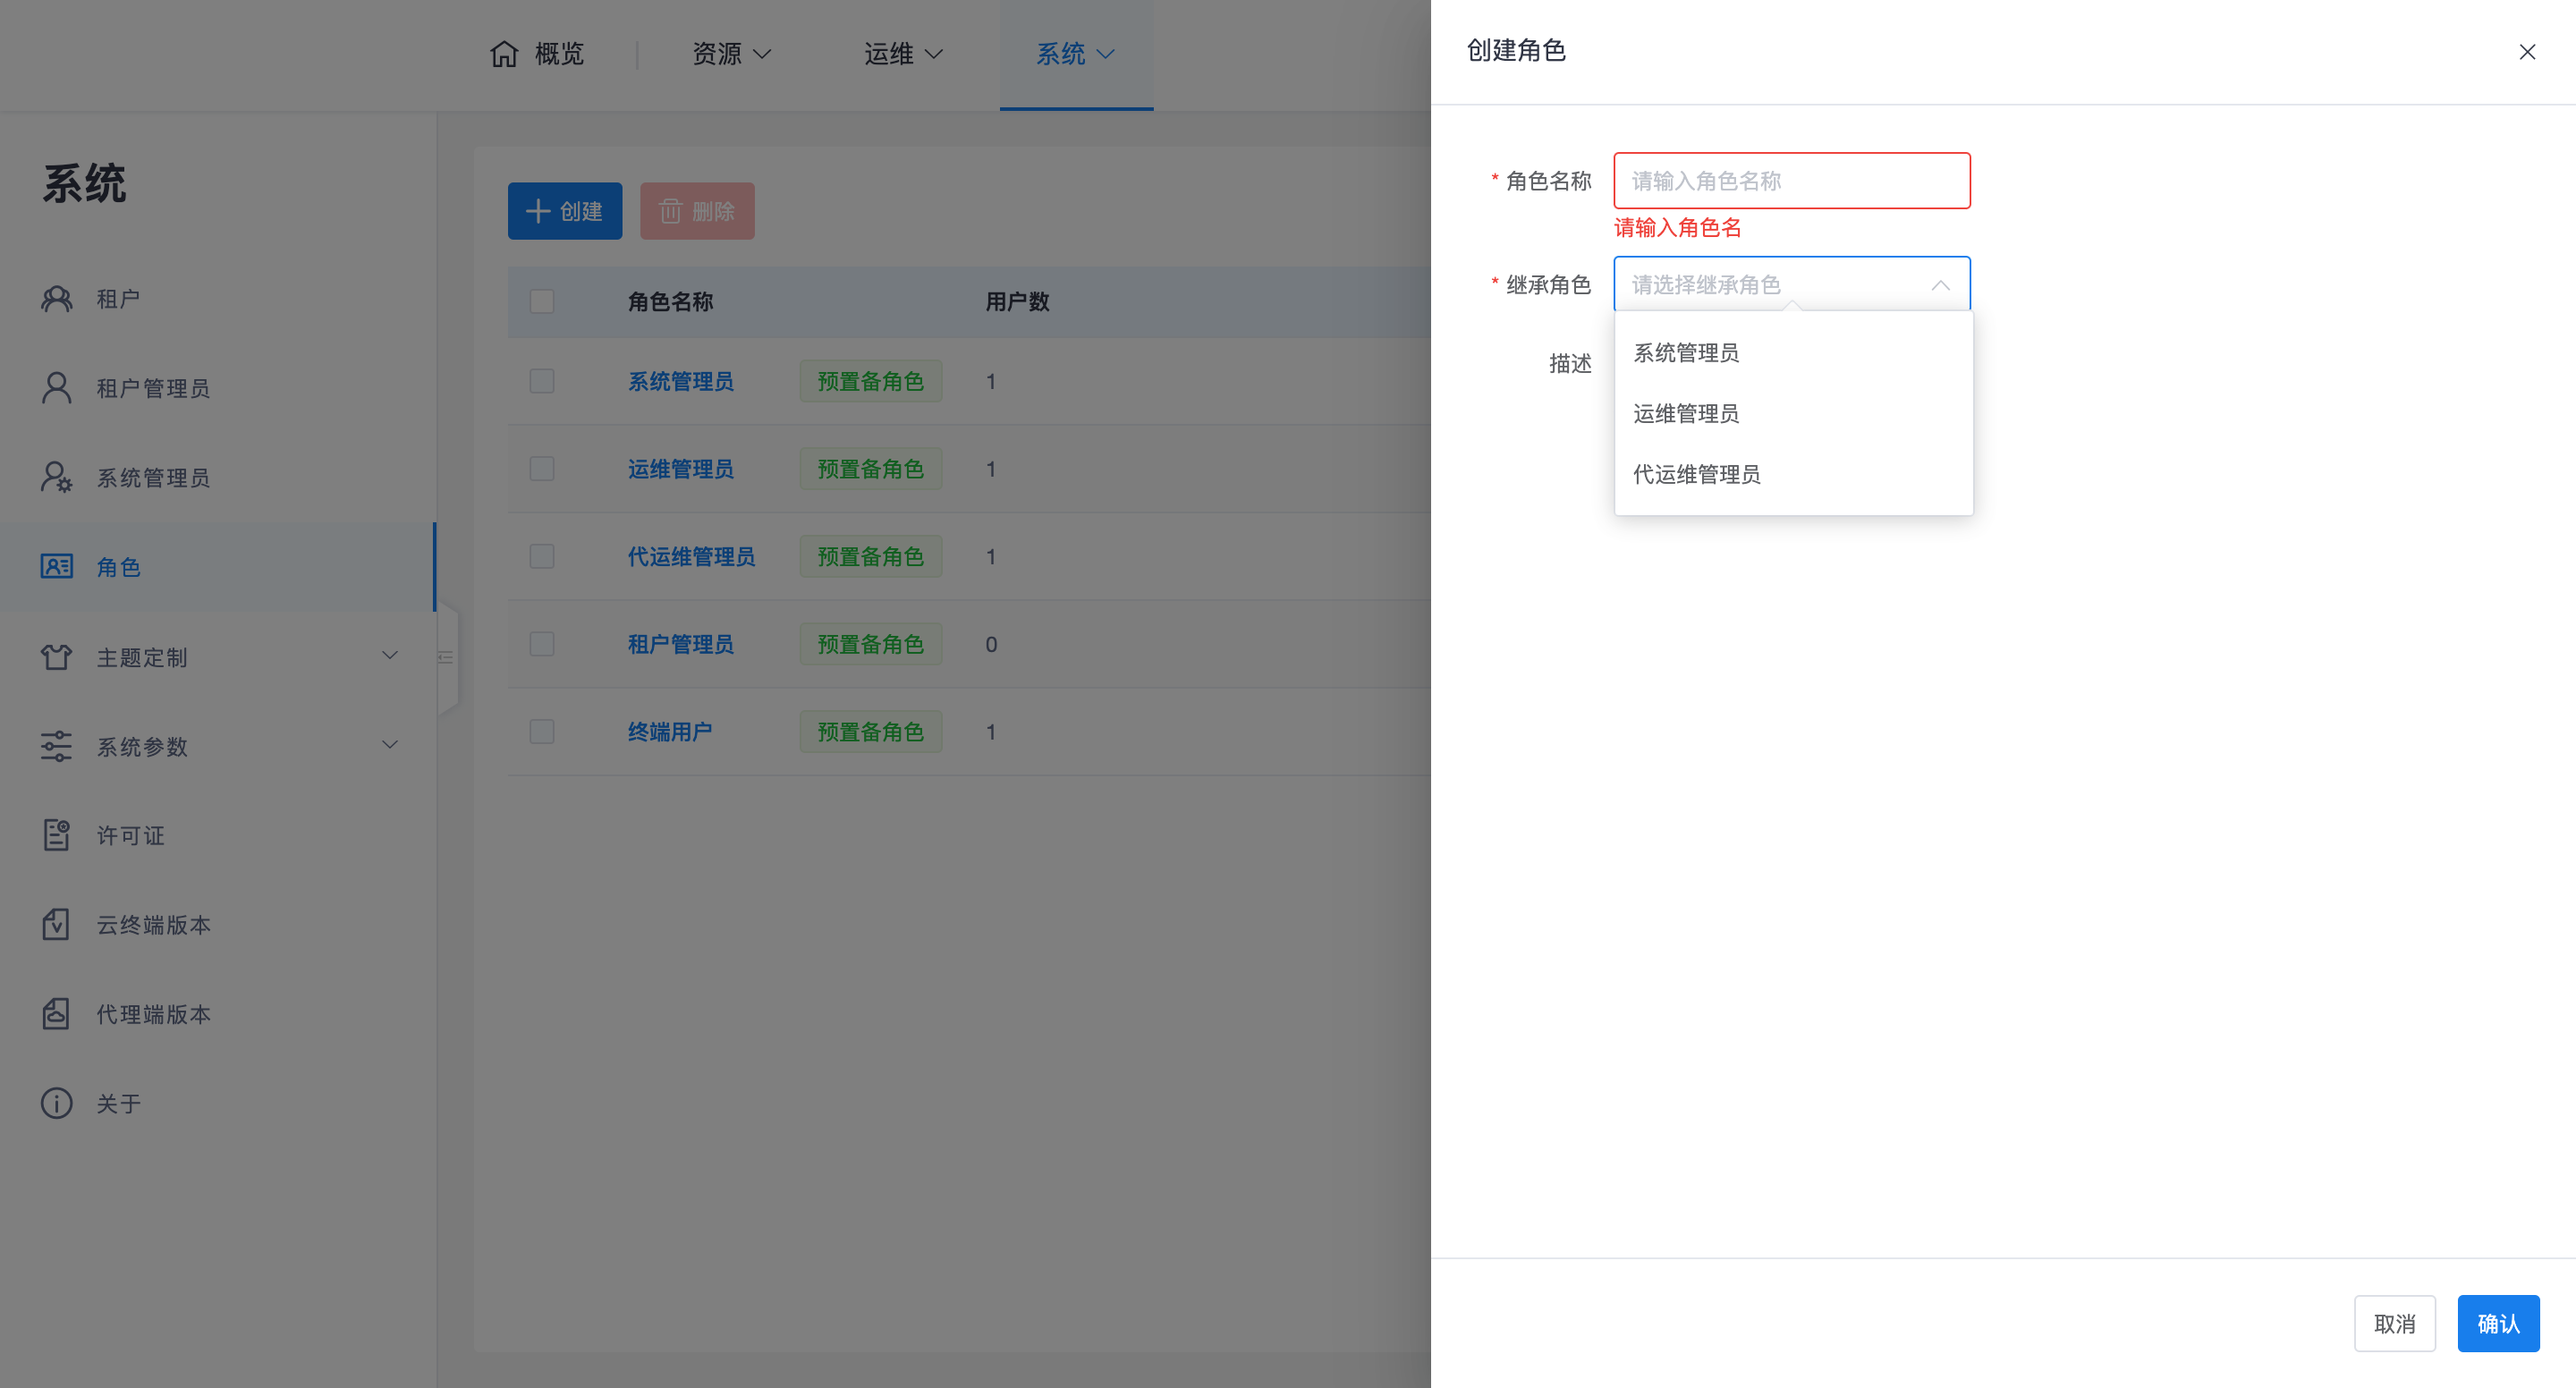Check the 系统管理员 row checkbox
The width and height of the screenshot is (2576, 1388).
point(542,381)
